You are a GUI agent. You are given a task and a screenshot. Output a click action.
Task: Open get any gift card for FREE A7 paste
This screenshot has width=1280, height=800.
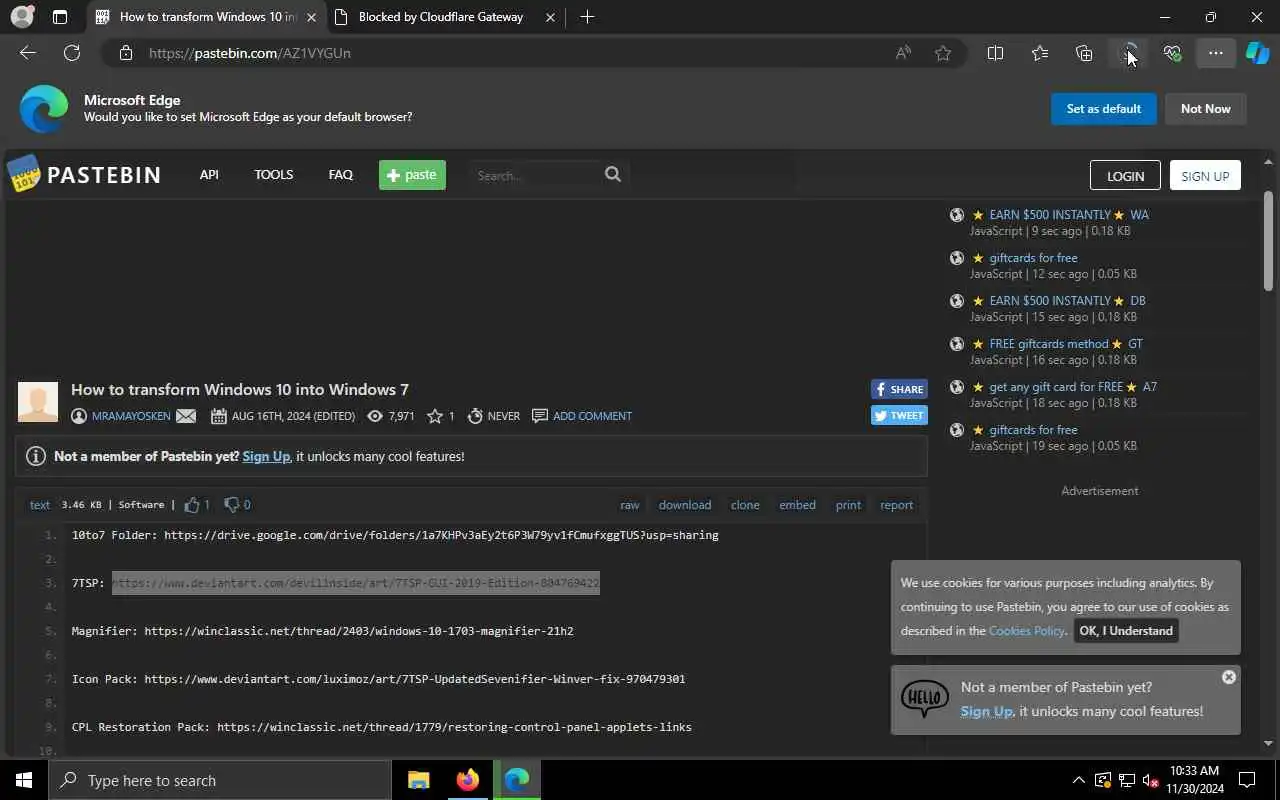click(x=1073, y=387)
